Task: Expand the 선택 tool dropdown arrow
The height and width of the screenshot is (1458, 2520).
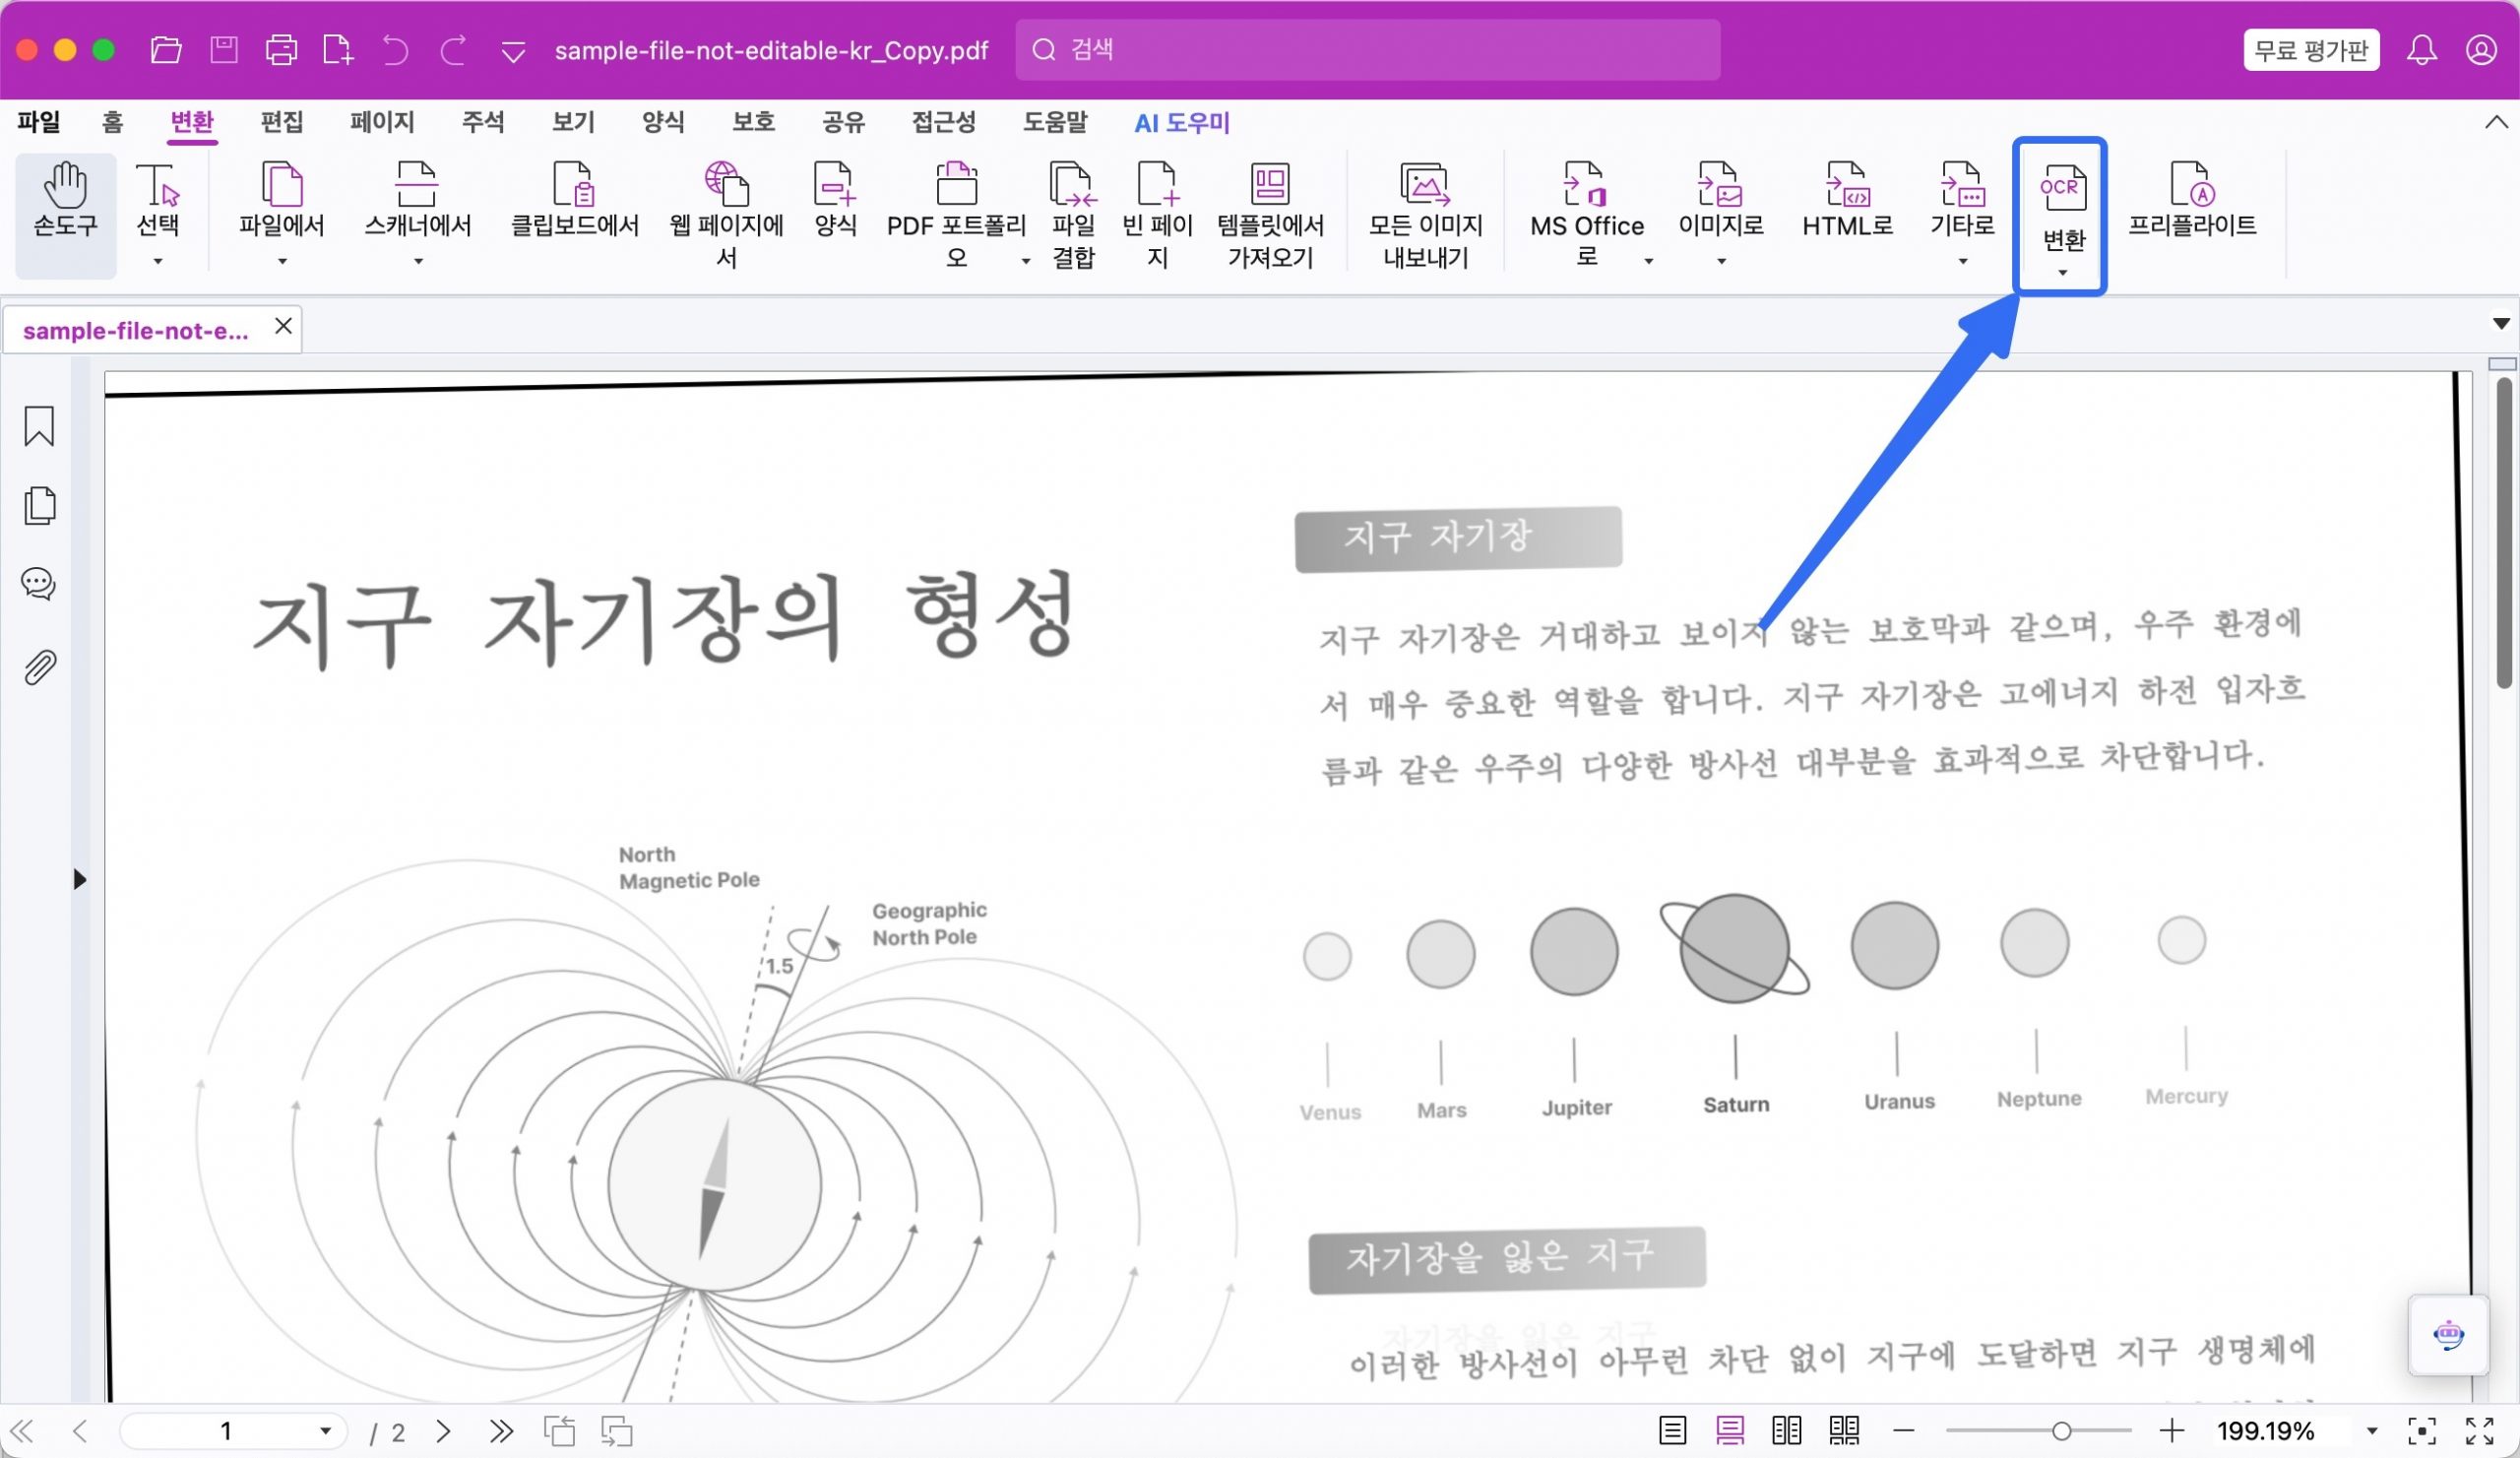Action: point(157,261)
